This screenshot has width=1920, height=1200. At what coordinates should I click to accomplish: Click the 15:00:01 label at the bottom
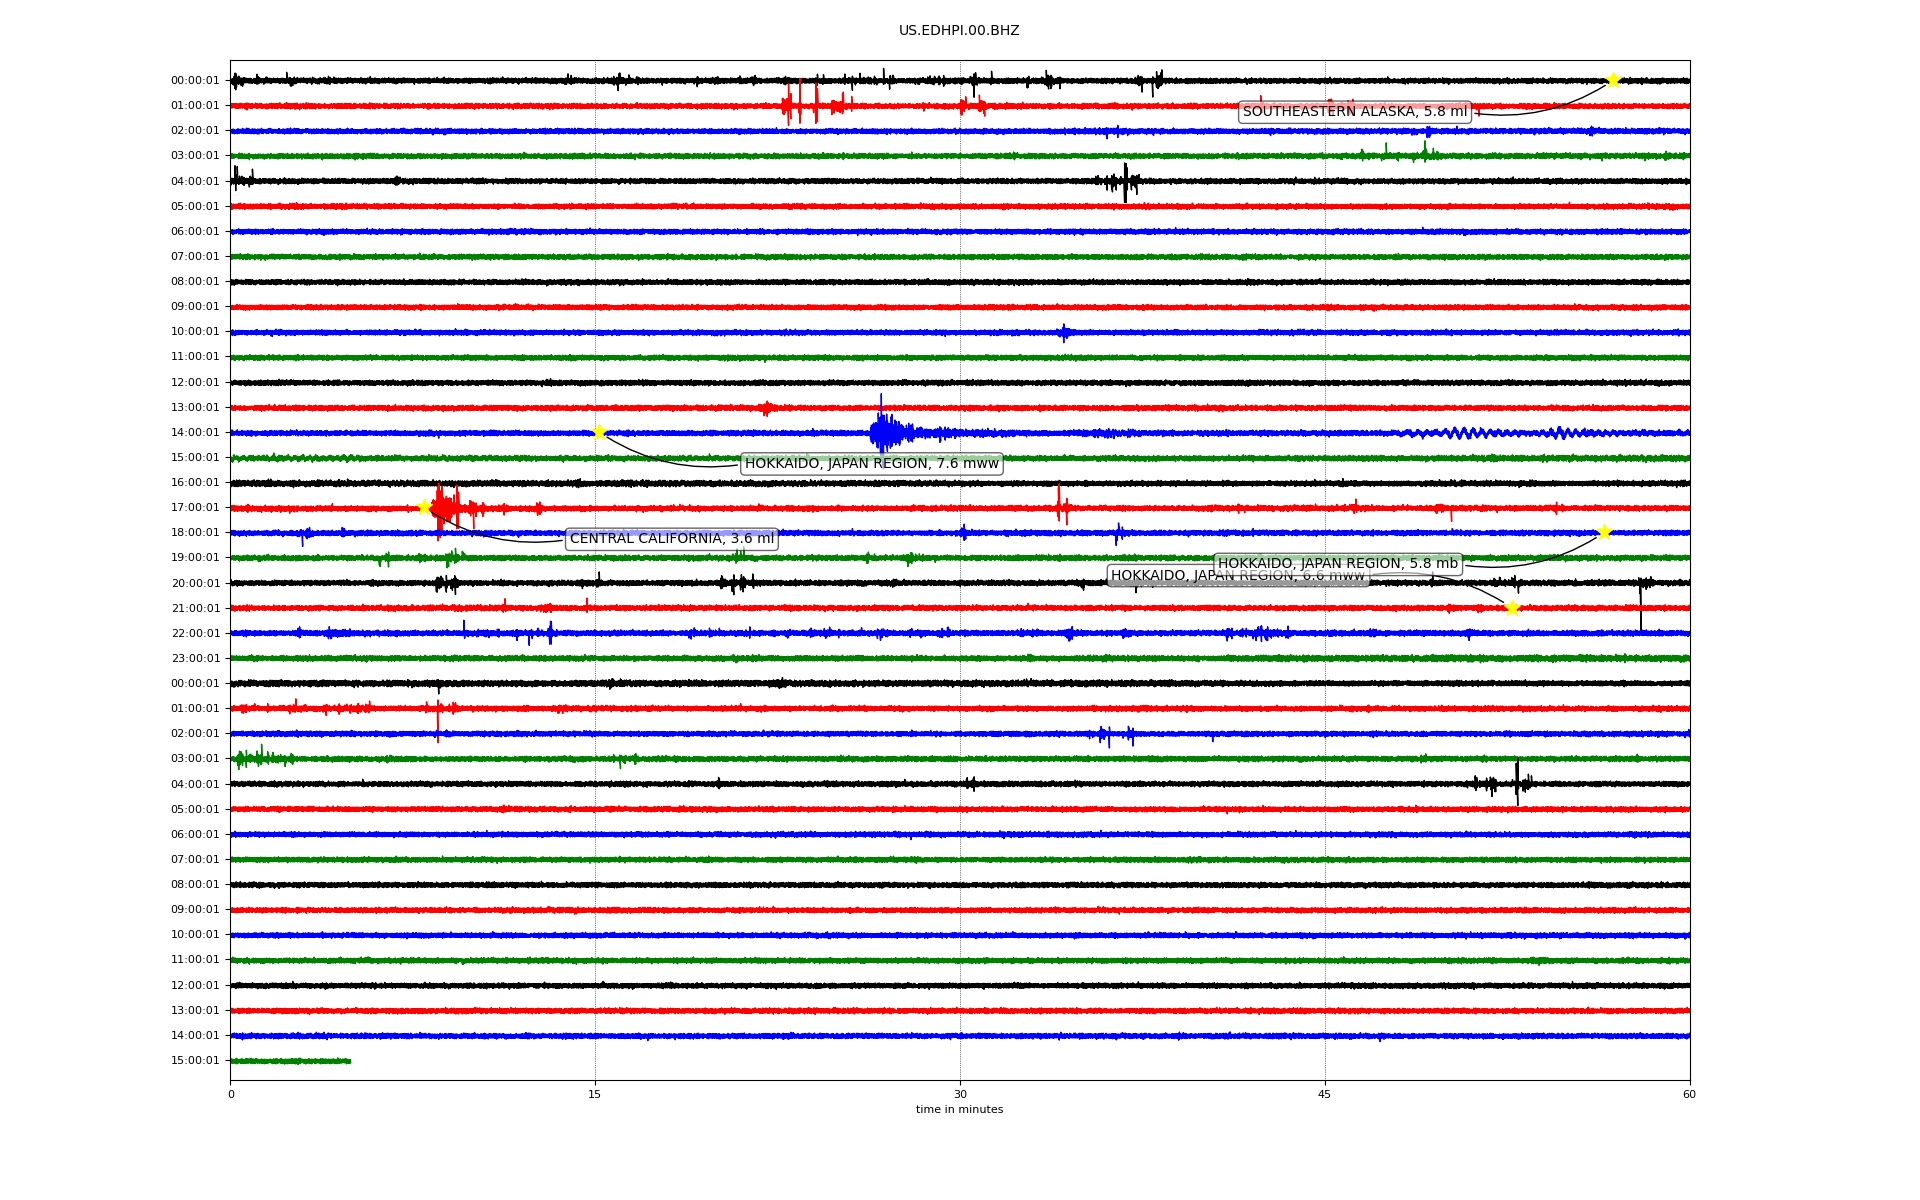[x=195, y=1061]
